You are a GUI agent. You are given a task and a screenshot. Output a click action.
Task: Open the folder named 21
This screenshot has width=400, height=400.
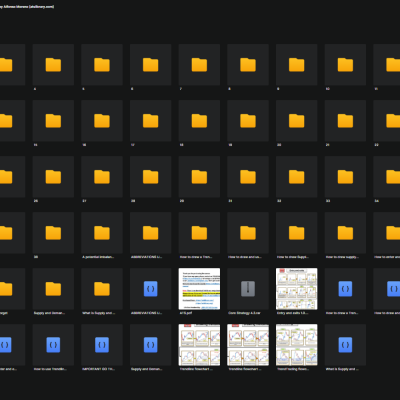click(x=345, y=121)
